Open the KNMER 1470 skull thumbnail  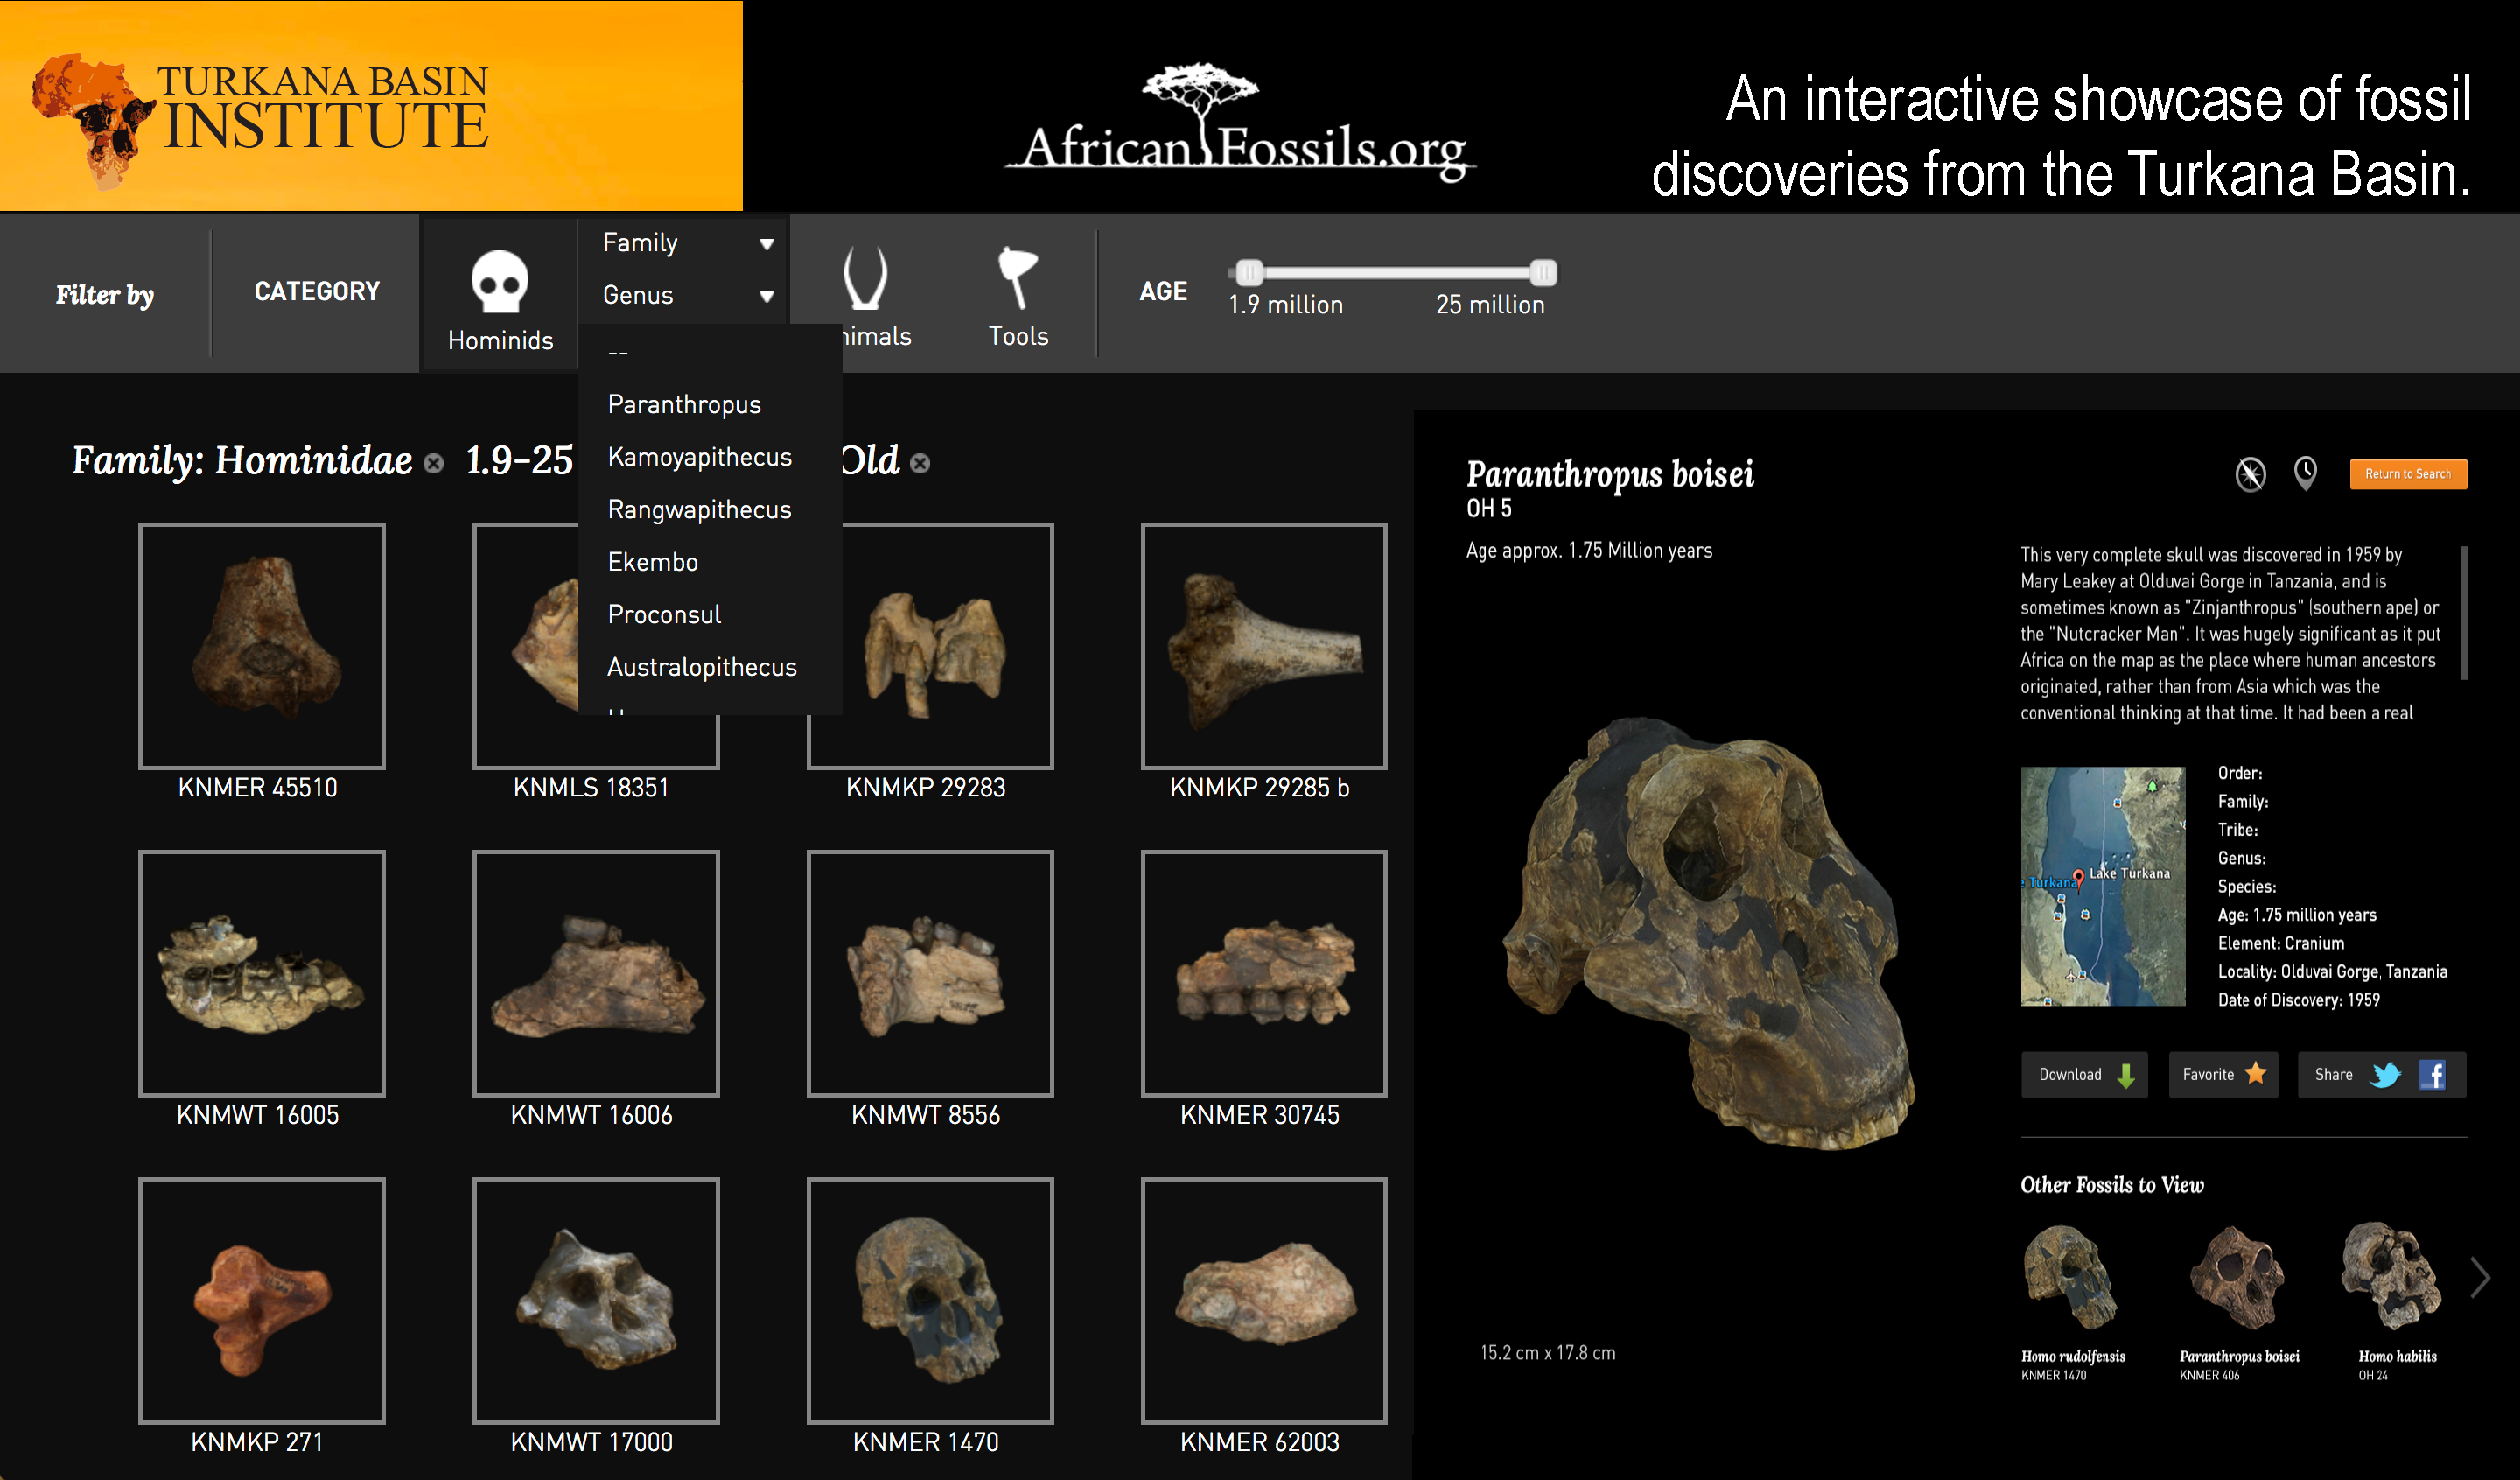[x=929, y=1300]
